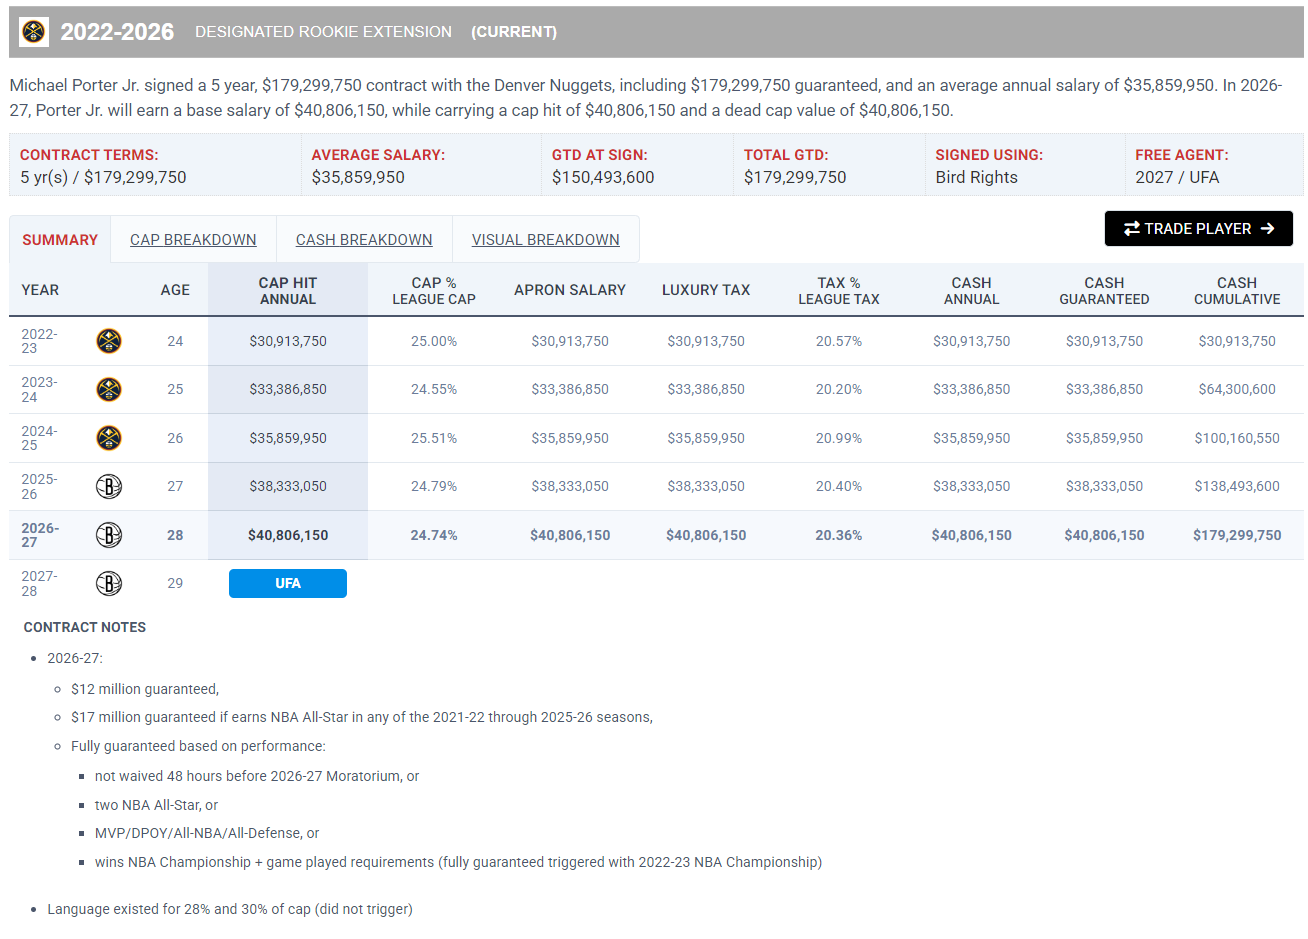The image size is (1308, 939).
Task: Click the Nets logo in 2026-27 row
Action: click(109, 535)
